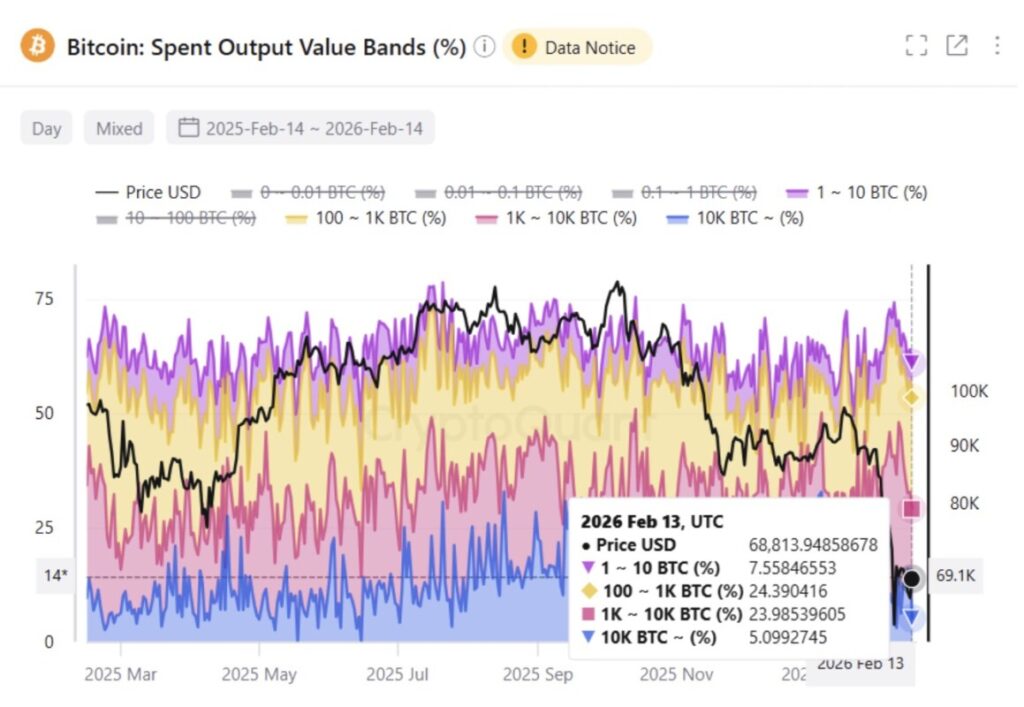
Task: Open the three-dot more options menu
Action: pos(997,45)
